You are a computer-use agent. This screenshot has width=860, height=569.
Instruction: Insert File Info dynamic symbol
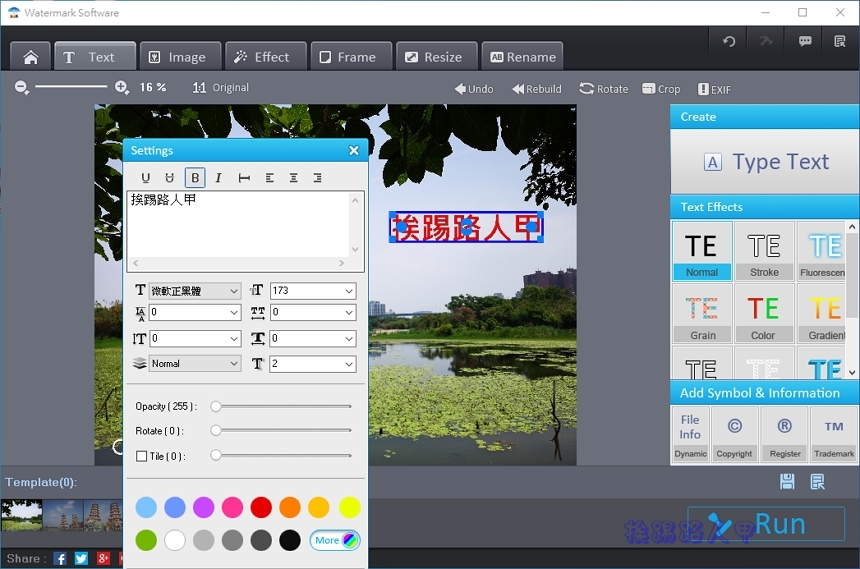coord(691,435)
